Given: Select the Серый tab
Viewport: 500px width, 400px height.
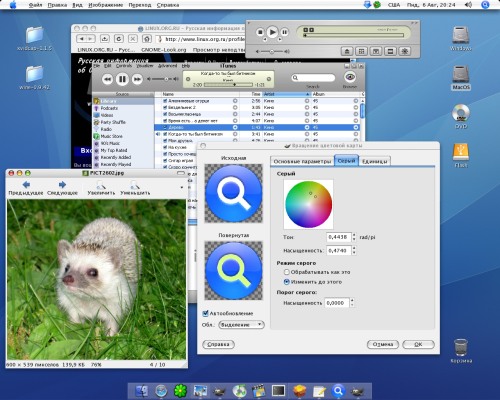Looking at the screenshot, I should click(346, 160).
